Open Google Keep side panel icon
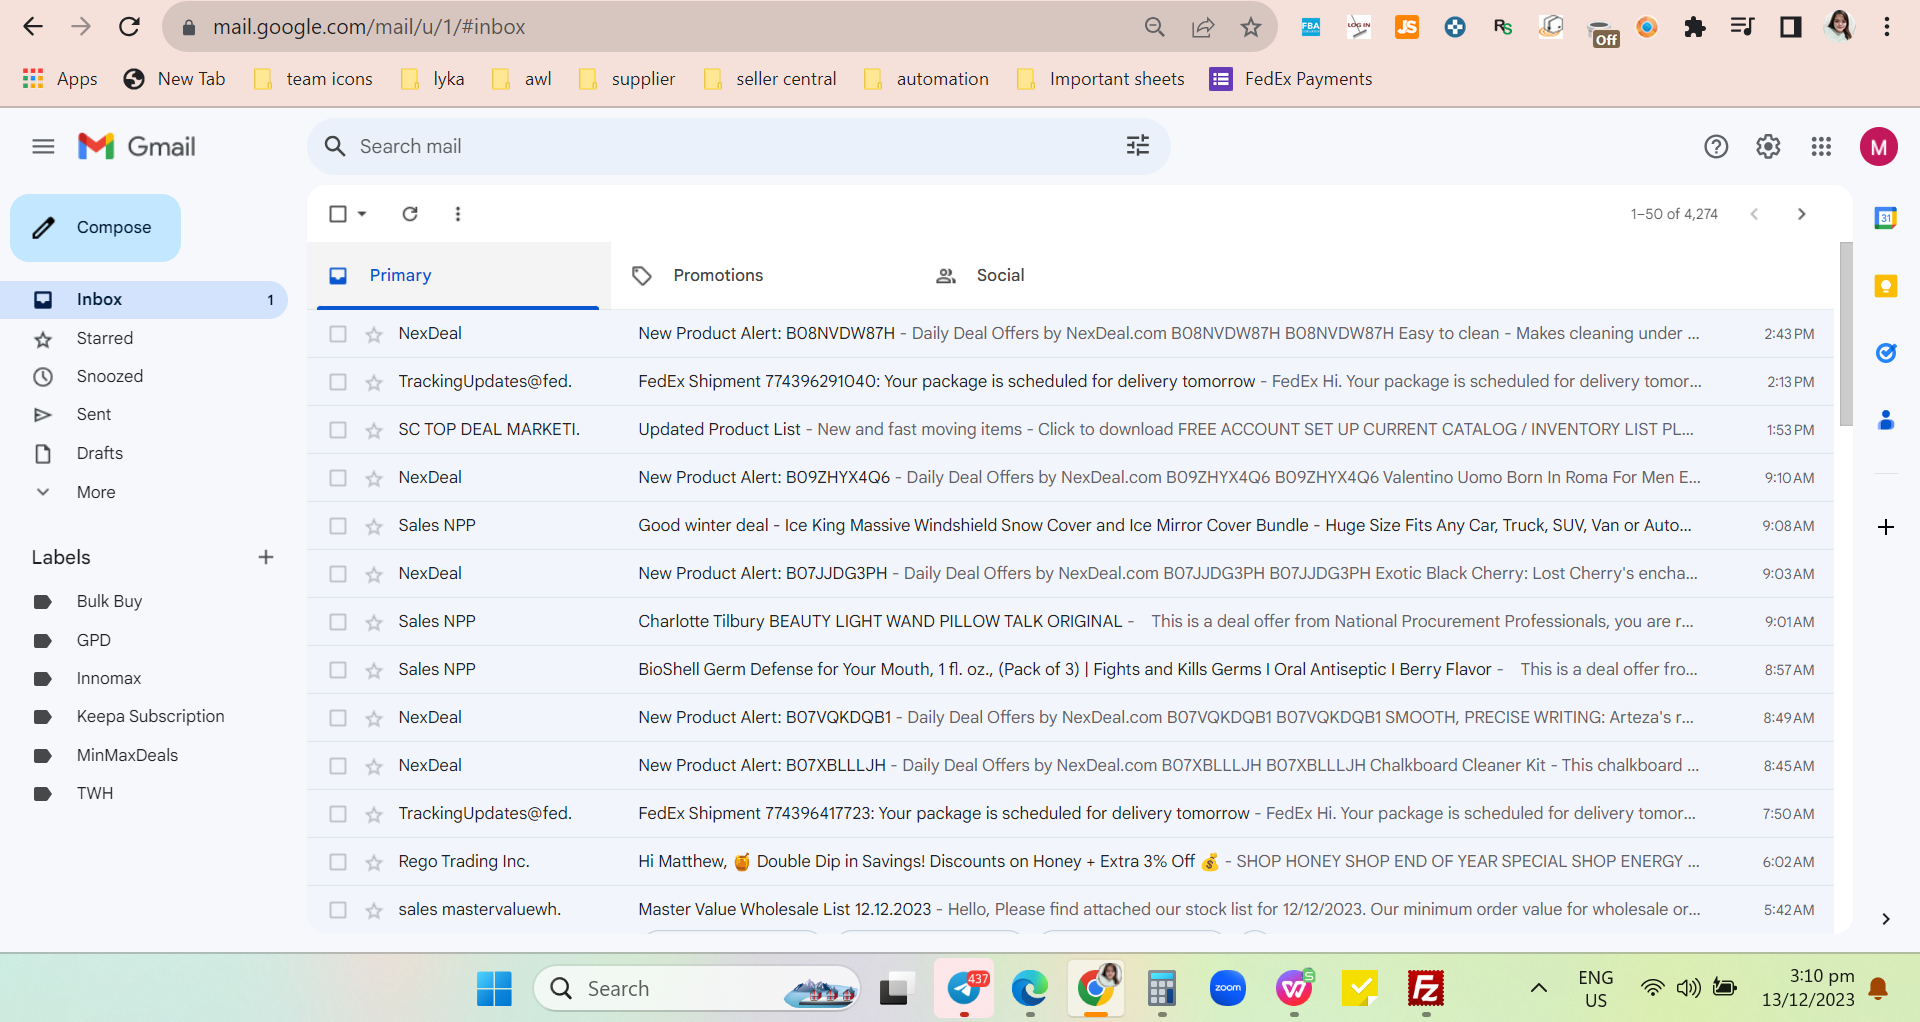This screenshot has height=1022, width=1920. [x=1886, y=286]
